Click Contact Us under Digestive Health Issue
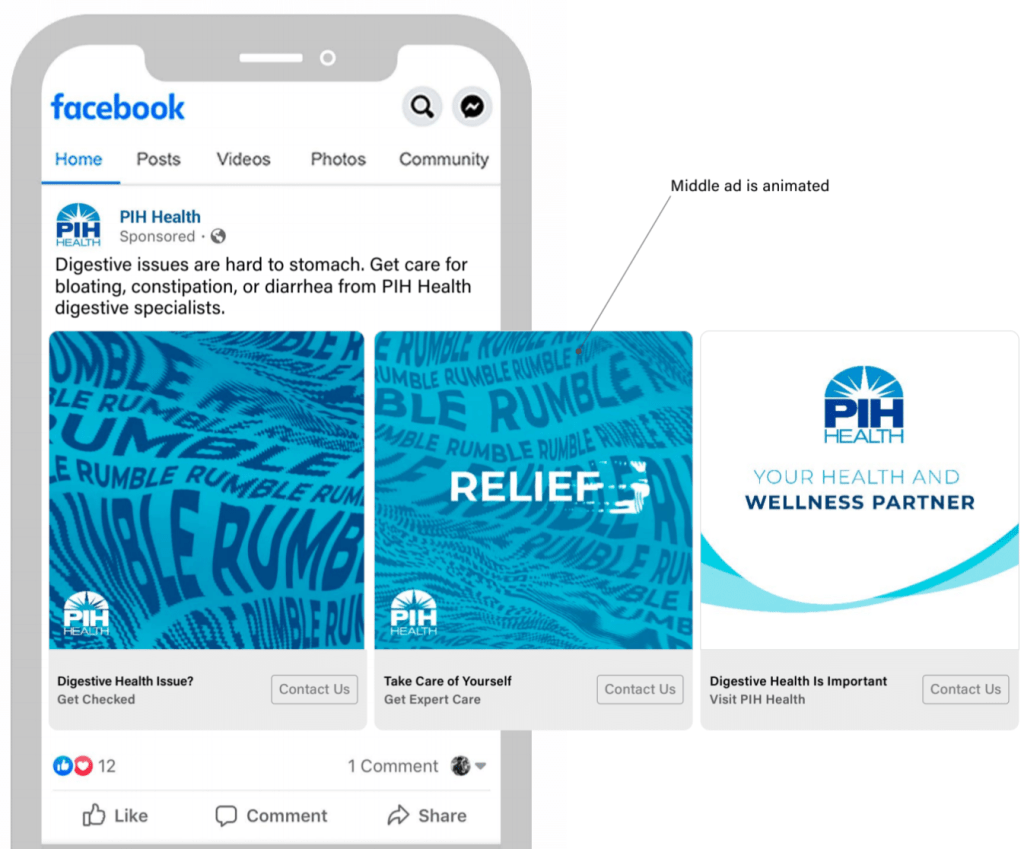The width and height of the screenshot is (1024, 849). (314, 690)
